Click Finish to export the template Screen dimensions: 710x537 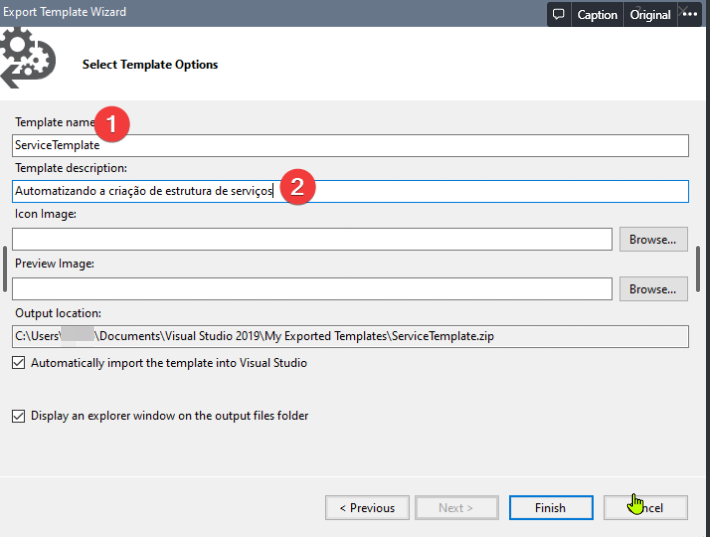[551, 508]
